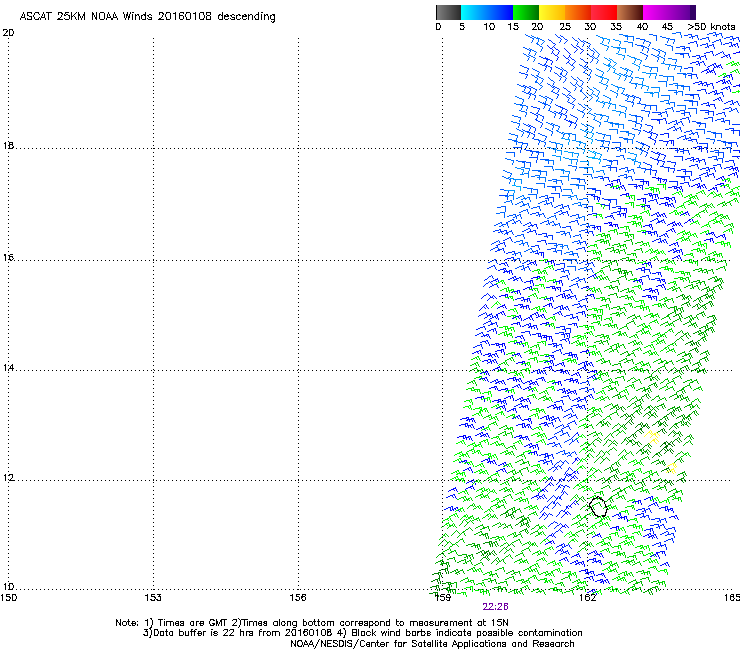Click the legend label '25'

[x=565, y=27]
